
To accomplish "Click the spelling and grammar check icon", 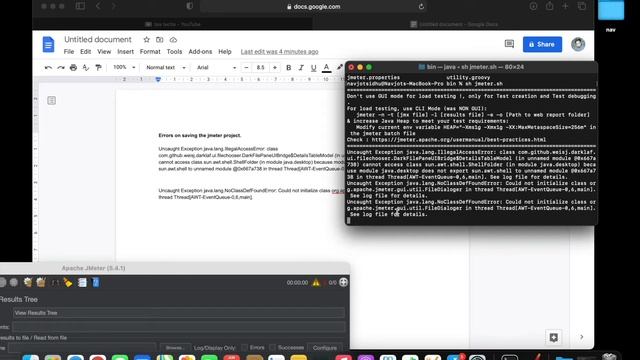I will (86, 67).
